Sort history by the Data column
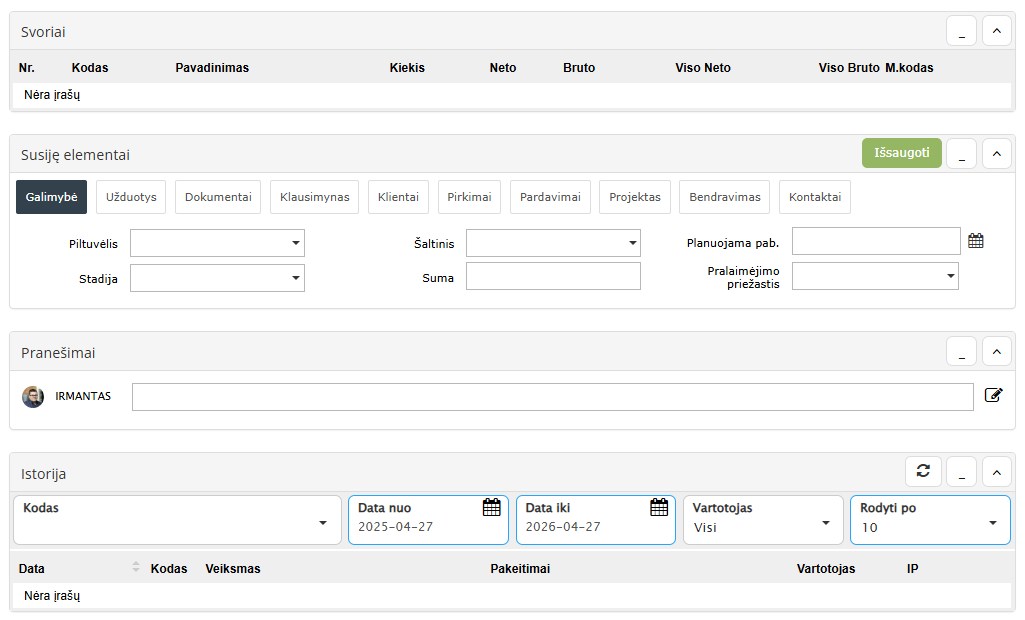Screen dimensions: 1025x620 coord(136,568)
